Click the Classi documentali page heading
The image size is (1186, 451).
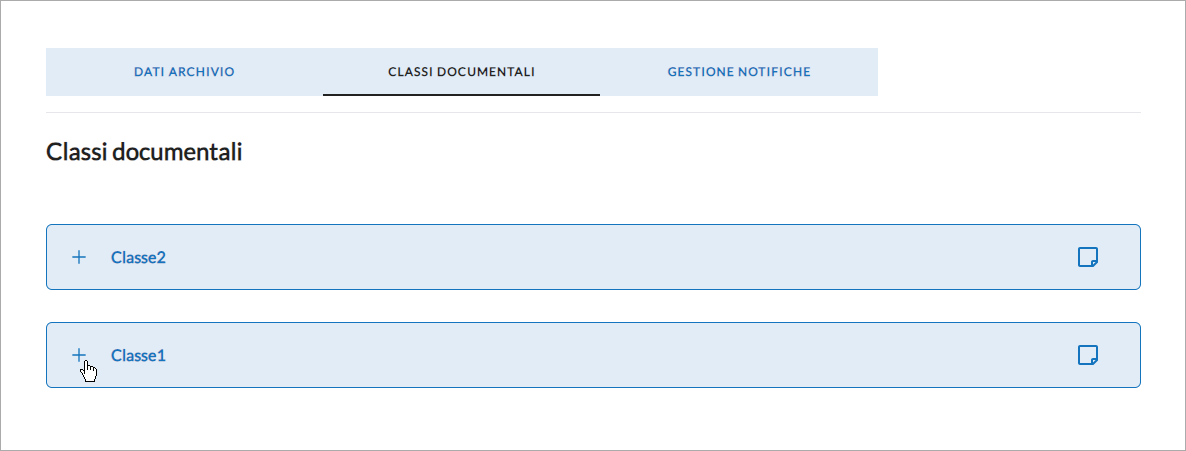144,152
